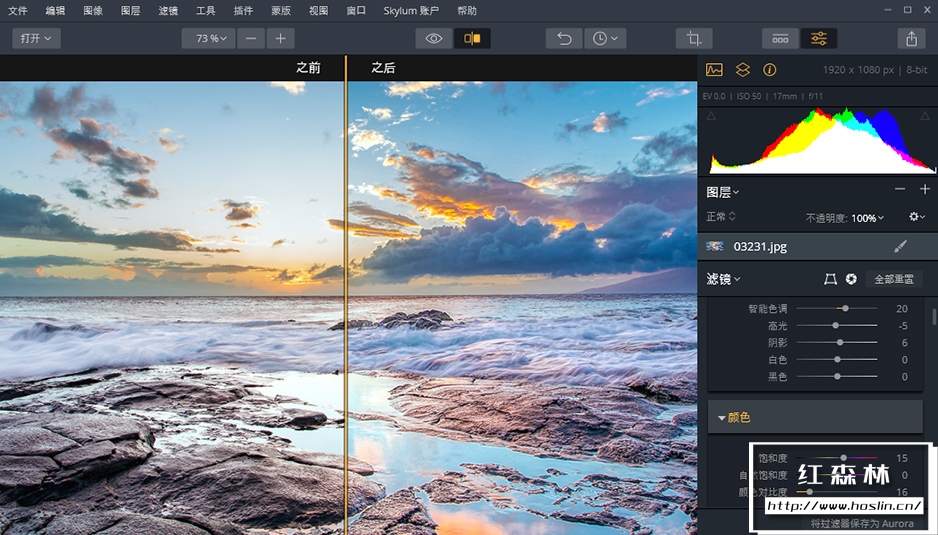Image resolution: width=938 pixels, height=535 pixels.
Task: Adjust the 高光 slider
Action: click(837, 326)
